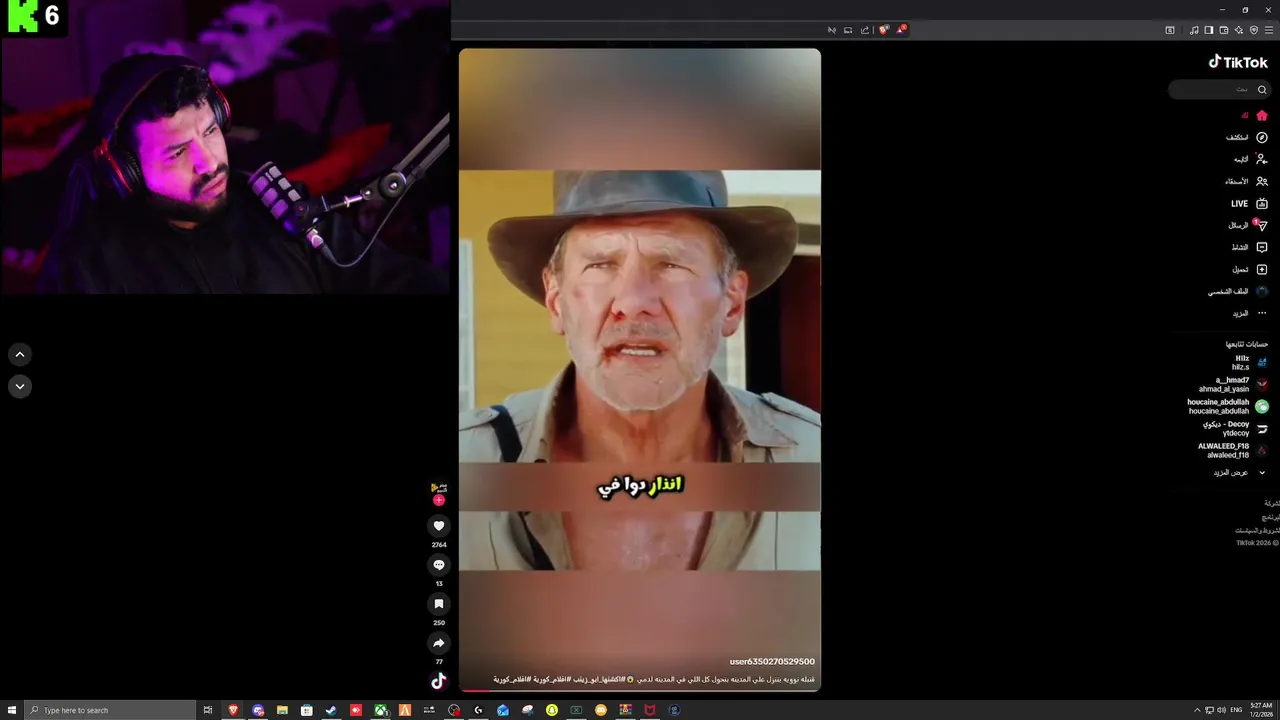Click Brave Shields lion icon
The width and height of the screenshot is (1280, 720).
pyautogui.click(x=884, y=30)
